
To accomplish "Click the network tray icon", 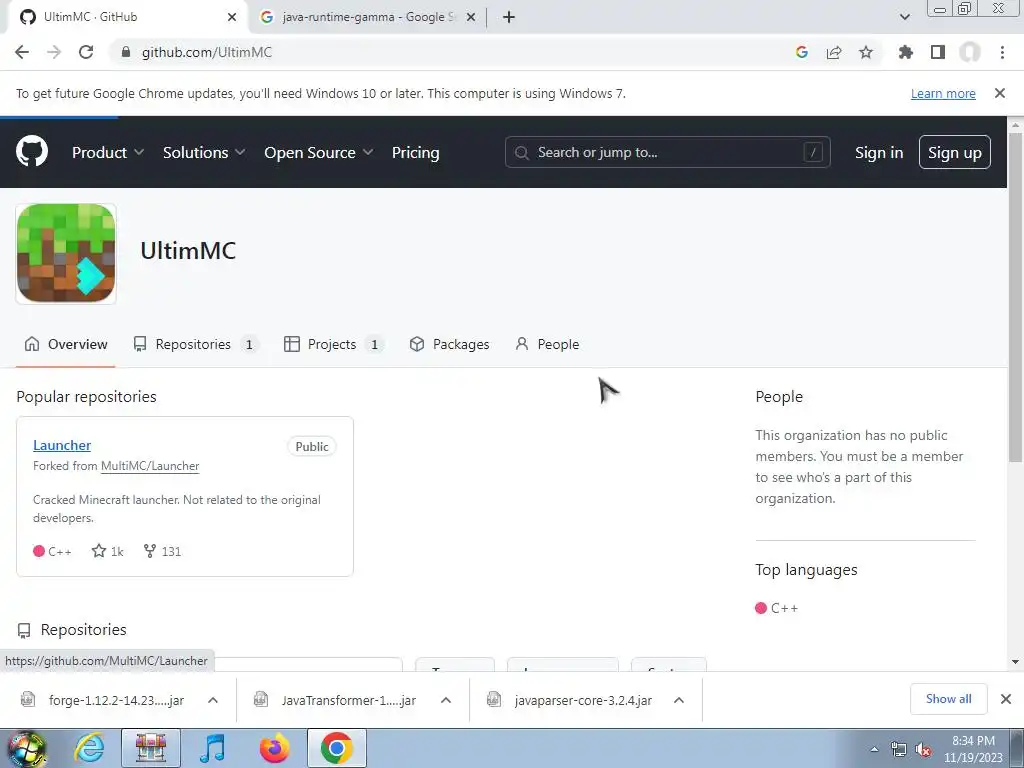I will (x=899, y=750).
